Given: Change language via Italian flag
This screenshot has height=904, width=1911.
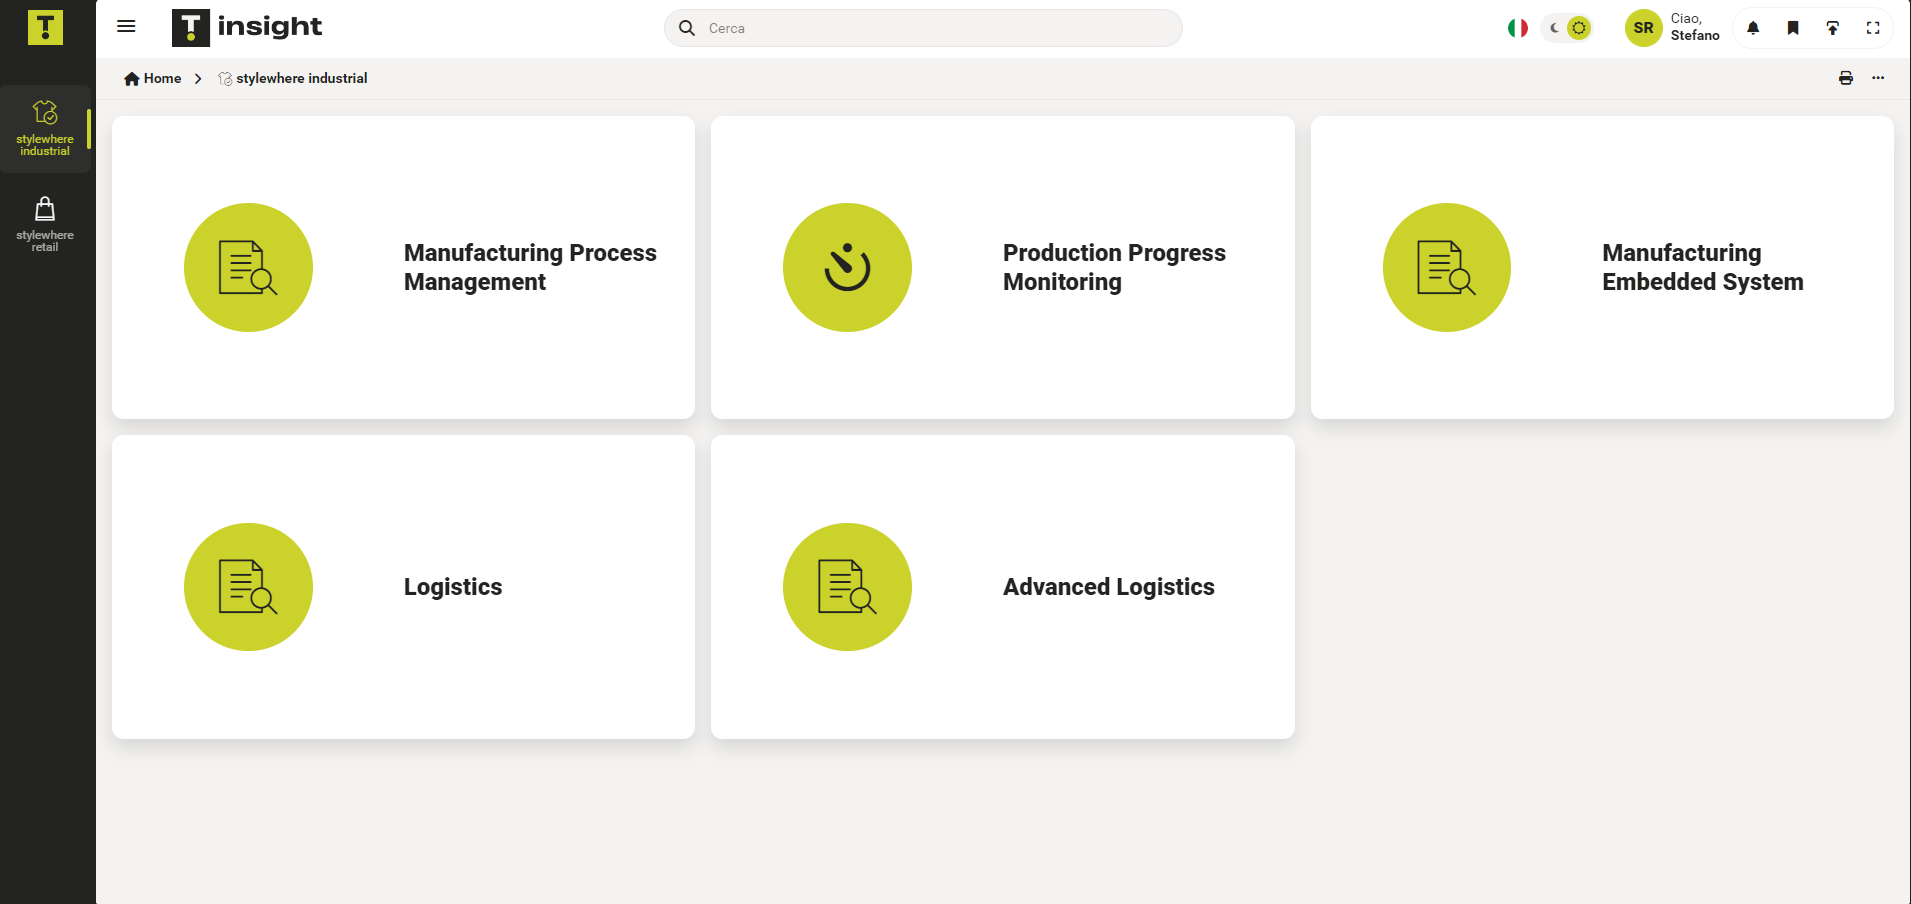Looking at the screenshot, I should (x=1517, y=28).
